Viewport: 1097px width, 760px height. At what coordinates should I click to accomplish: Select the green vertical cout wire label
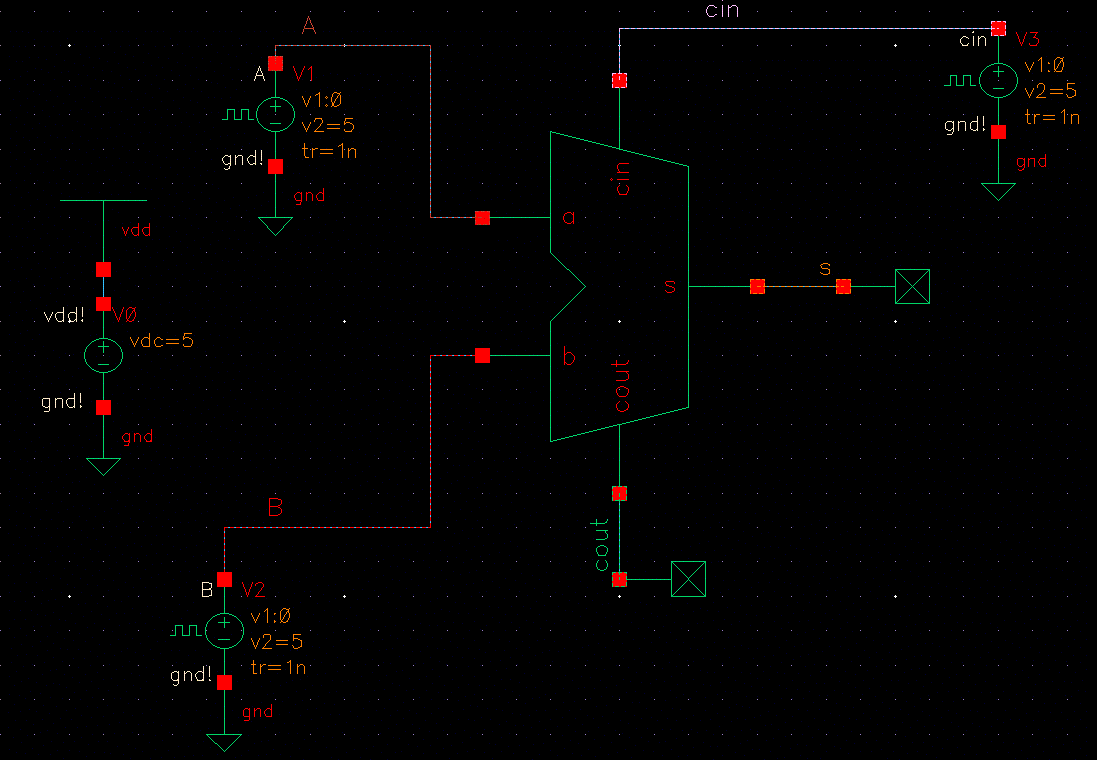coord(601,544)
